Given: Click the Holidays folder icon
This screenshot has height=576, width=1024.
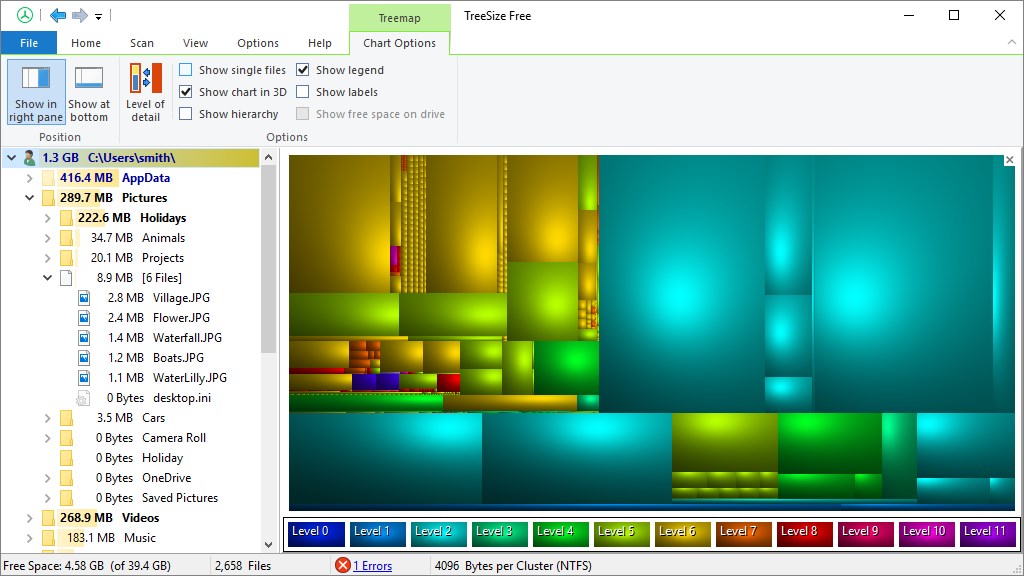Looking at the screenshot, I should coord(66,217).
